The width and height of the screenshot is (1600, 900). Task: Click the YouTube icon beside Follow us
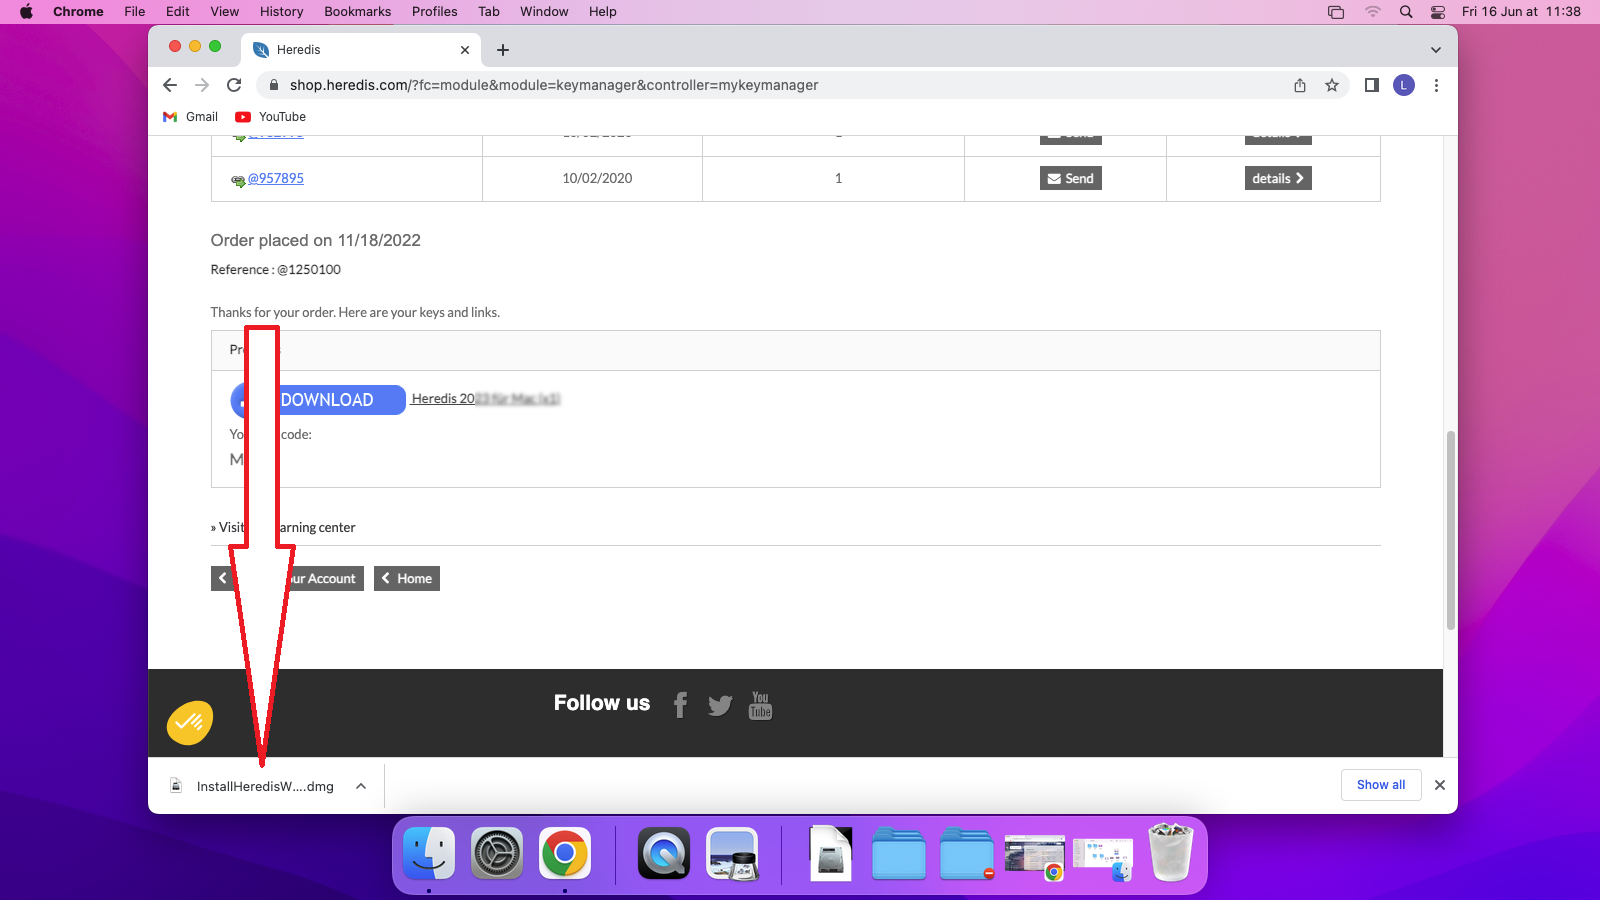[760, 705]
